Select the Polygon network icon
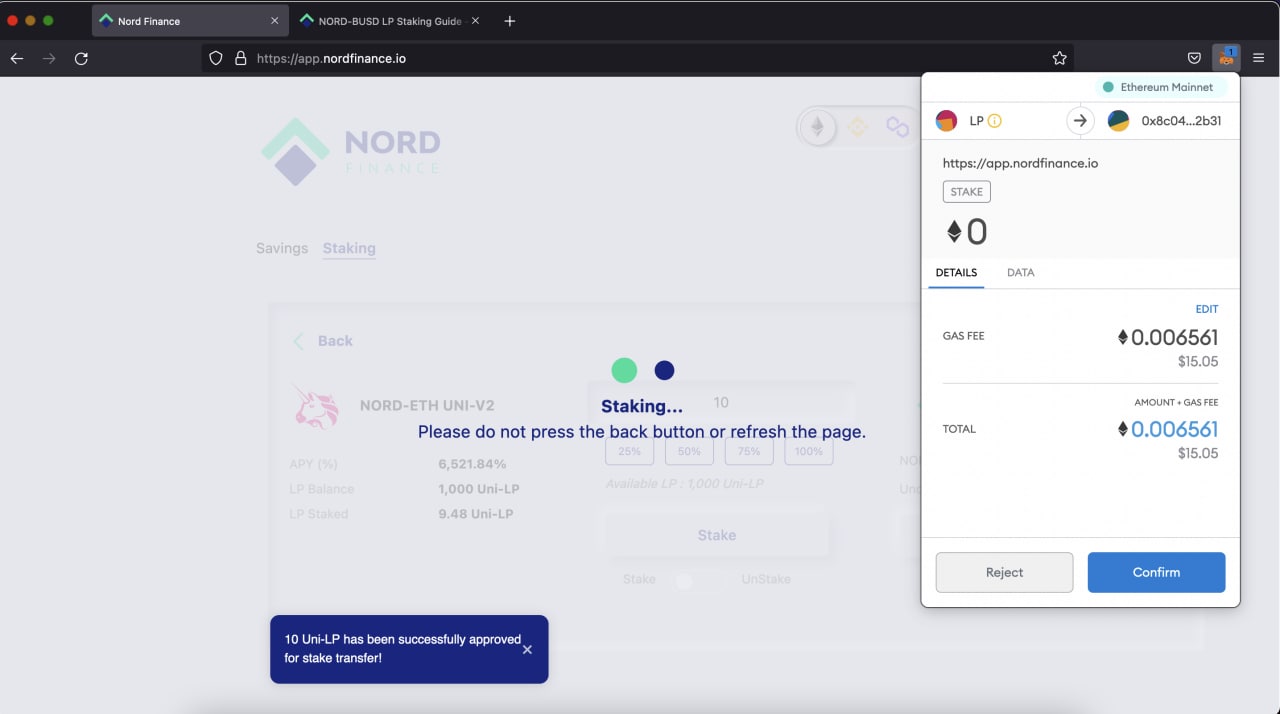Screen dimensions: 1280x714 [897, 127]
